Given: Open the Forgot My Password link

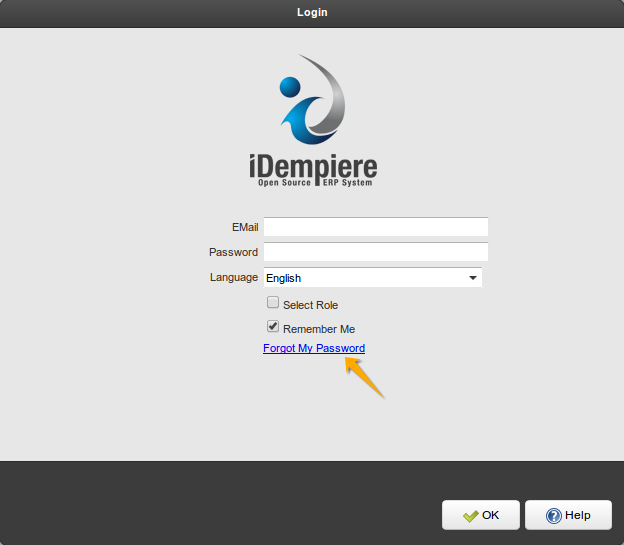Looking at the screenshot, I should coord(314,348).
